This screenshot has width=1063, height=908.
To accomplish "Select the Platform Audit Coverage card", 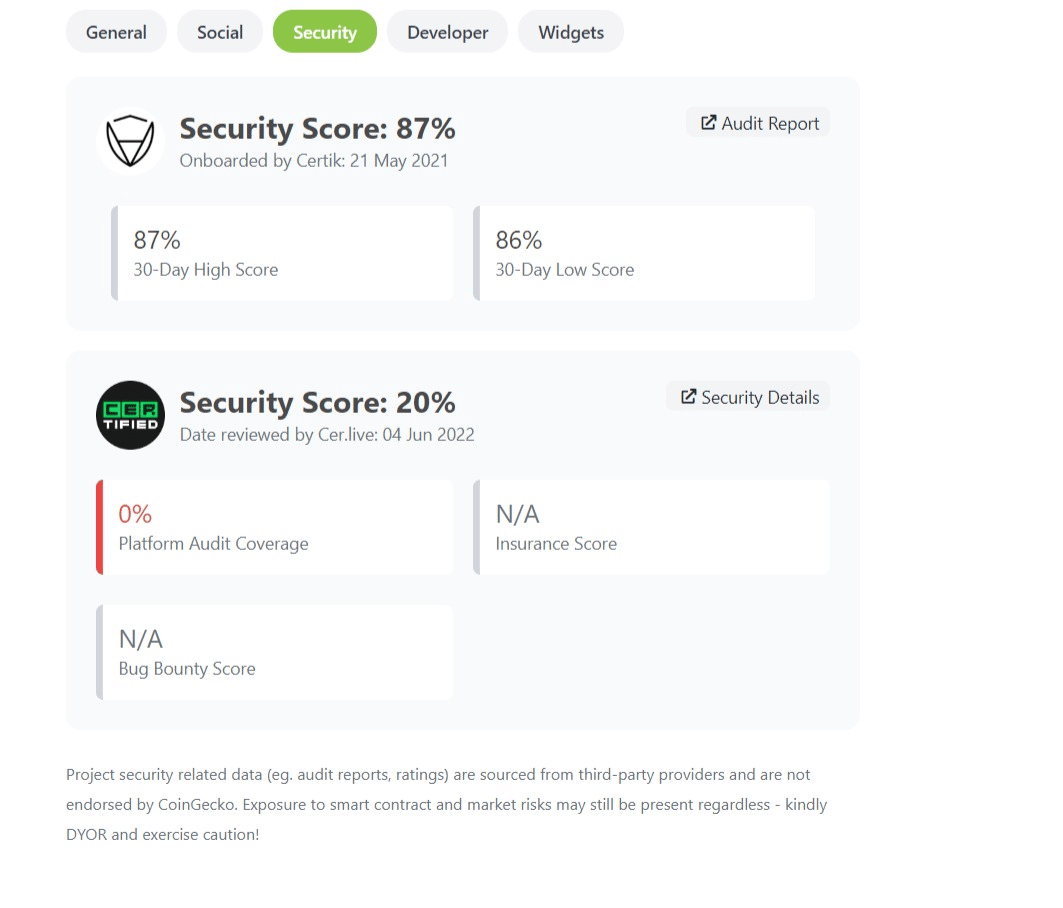I will 276,528.
